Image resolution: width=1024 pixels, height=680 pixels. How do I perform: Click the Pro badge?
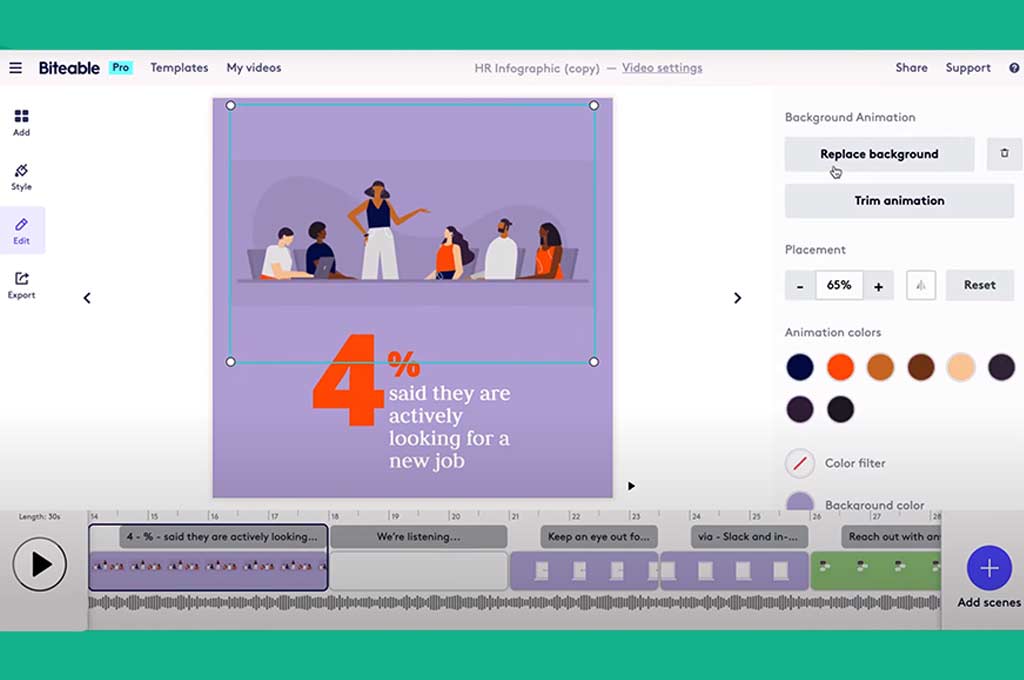(121, 67)
